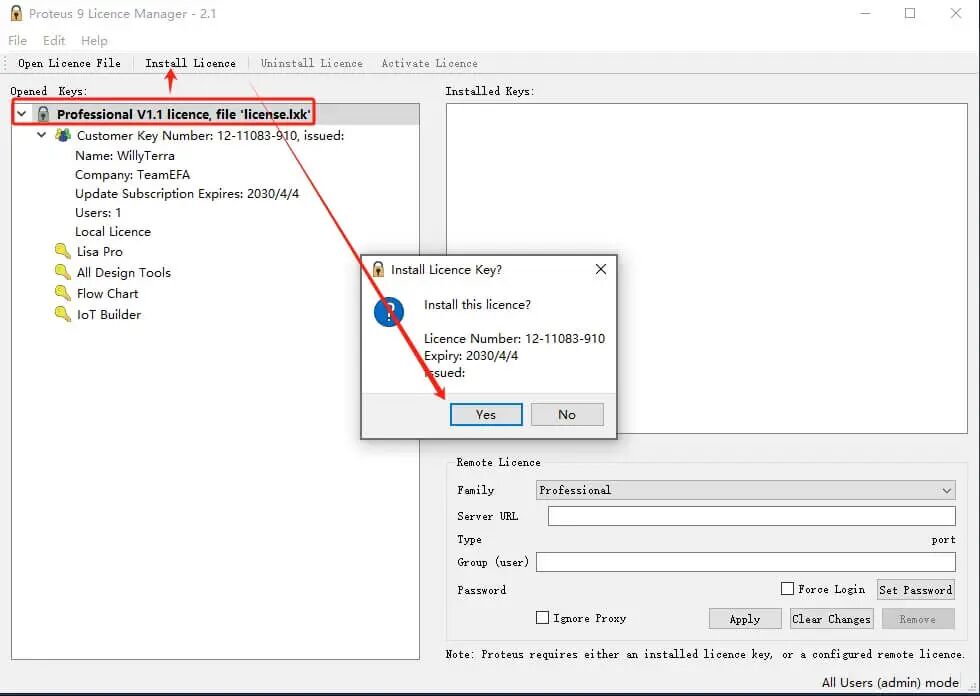Select 'Update Subscription Expires: 2030/4/4' row
980x696 pixels.
pos(187,194)
